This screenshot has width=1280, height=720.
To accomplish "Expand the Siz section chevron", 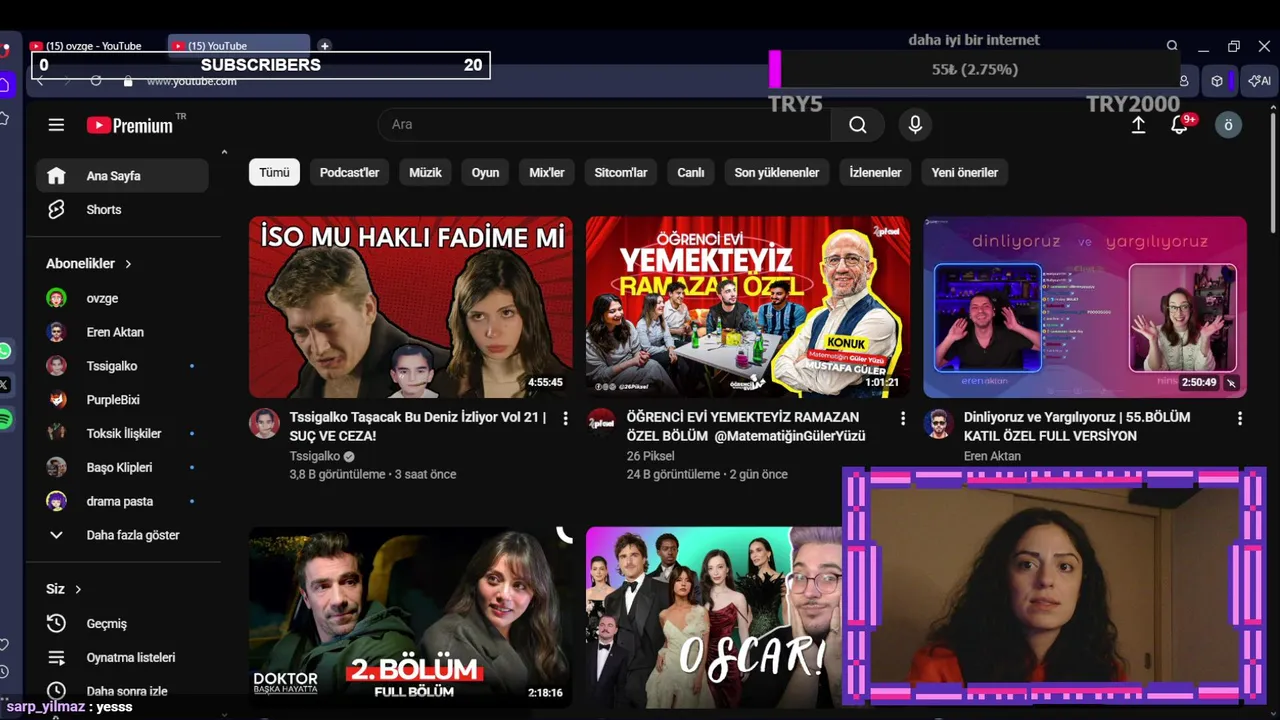I will click(78, 590).
